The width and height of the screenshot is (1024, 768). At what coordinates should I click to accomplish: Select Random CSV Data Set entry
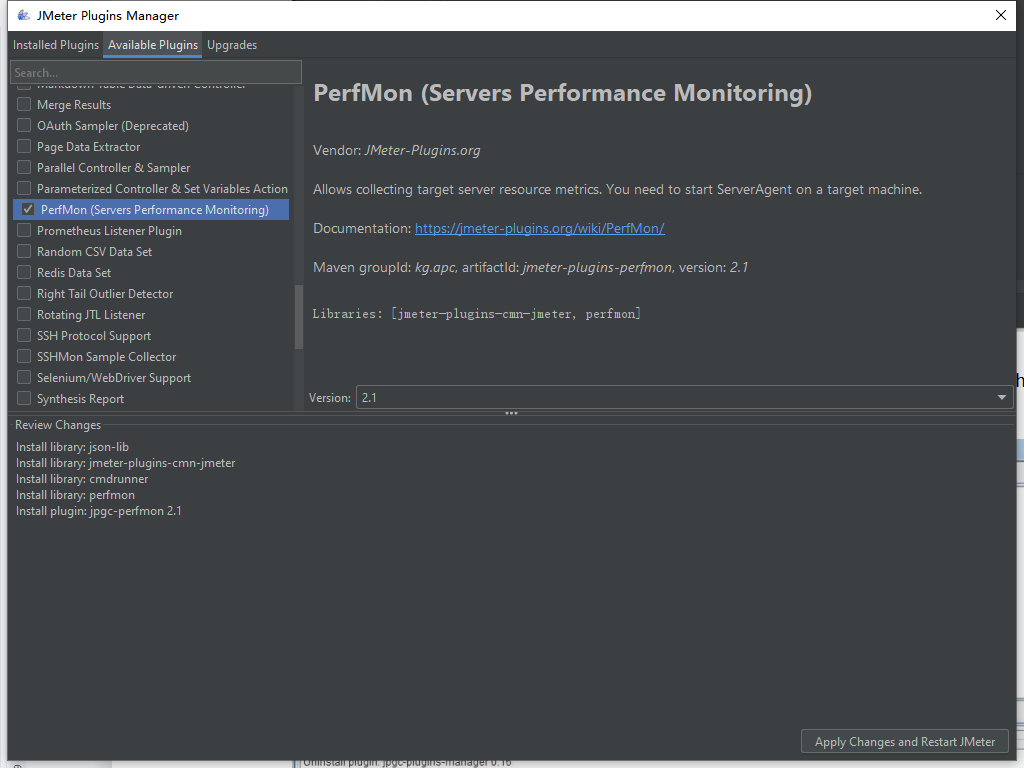(94, 251)
